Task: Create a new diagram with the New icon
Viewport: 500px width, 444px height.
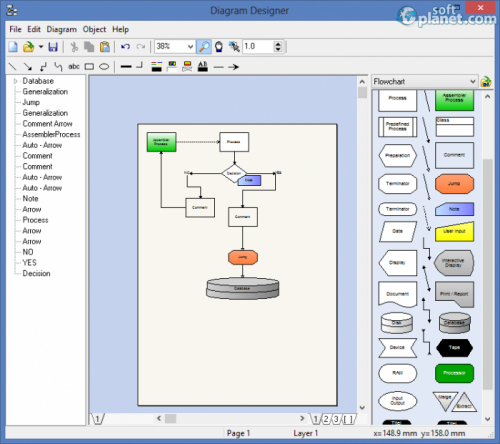Action: (x=13, y=47)
